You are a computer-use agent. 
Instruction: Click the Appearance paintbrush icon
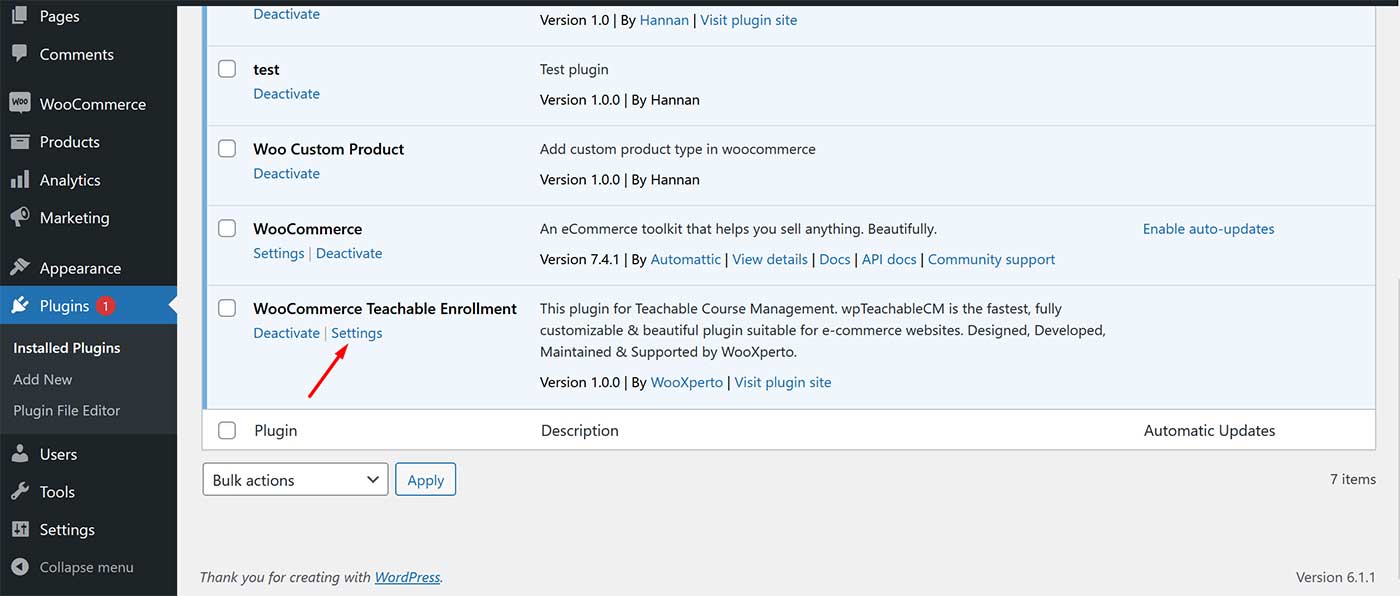pos(19,268)
